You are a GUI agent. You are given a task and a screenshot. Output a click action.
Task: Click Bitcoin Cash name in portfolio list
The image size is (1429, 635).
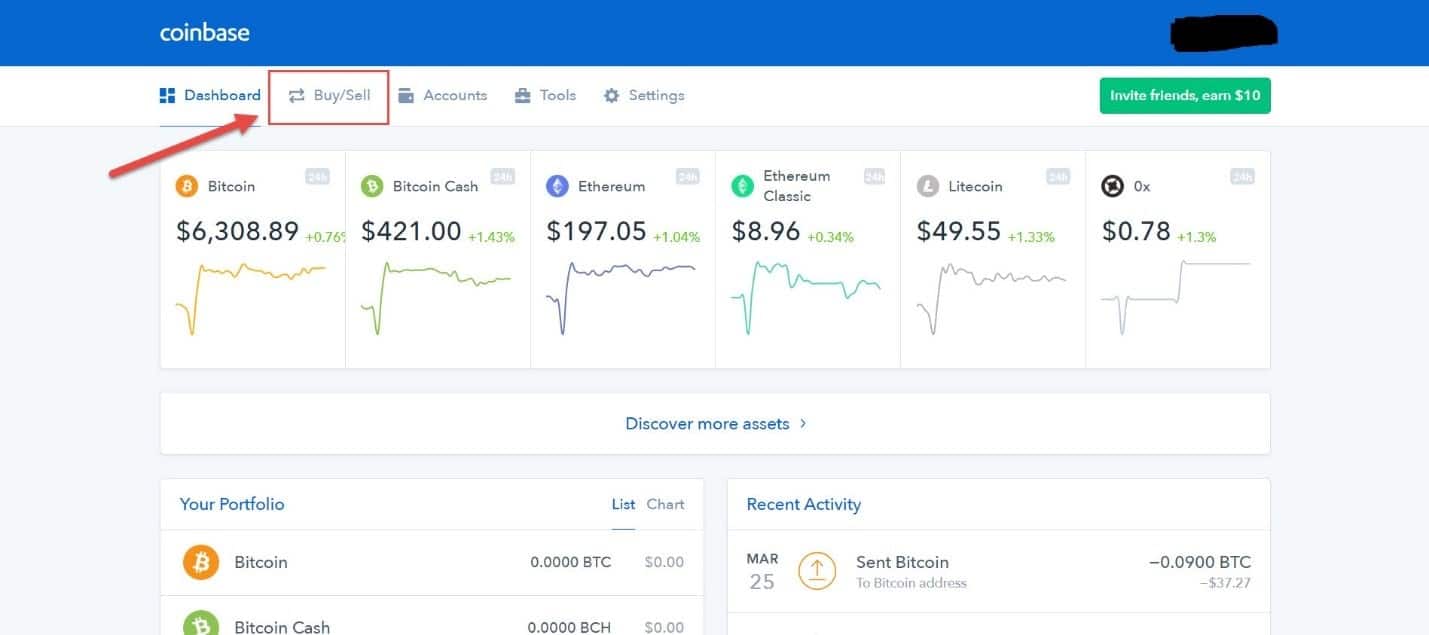(282, 627)
